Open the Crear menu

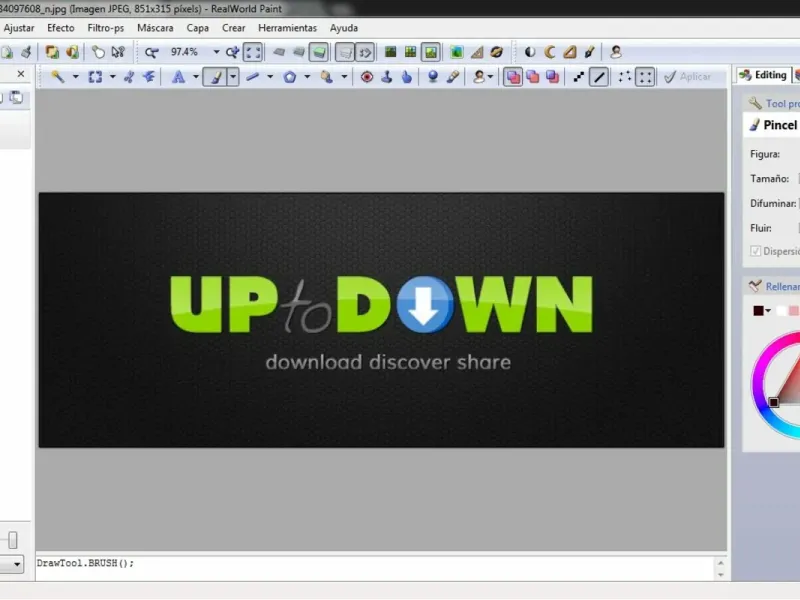[234, 28]
